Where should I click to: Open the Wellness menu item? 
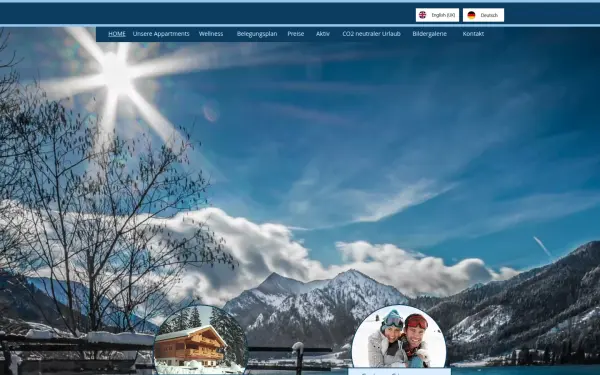211,34
